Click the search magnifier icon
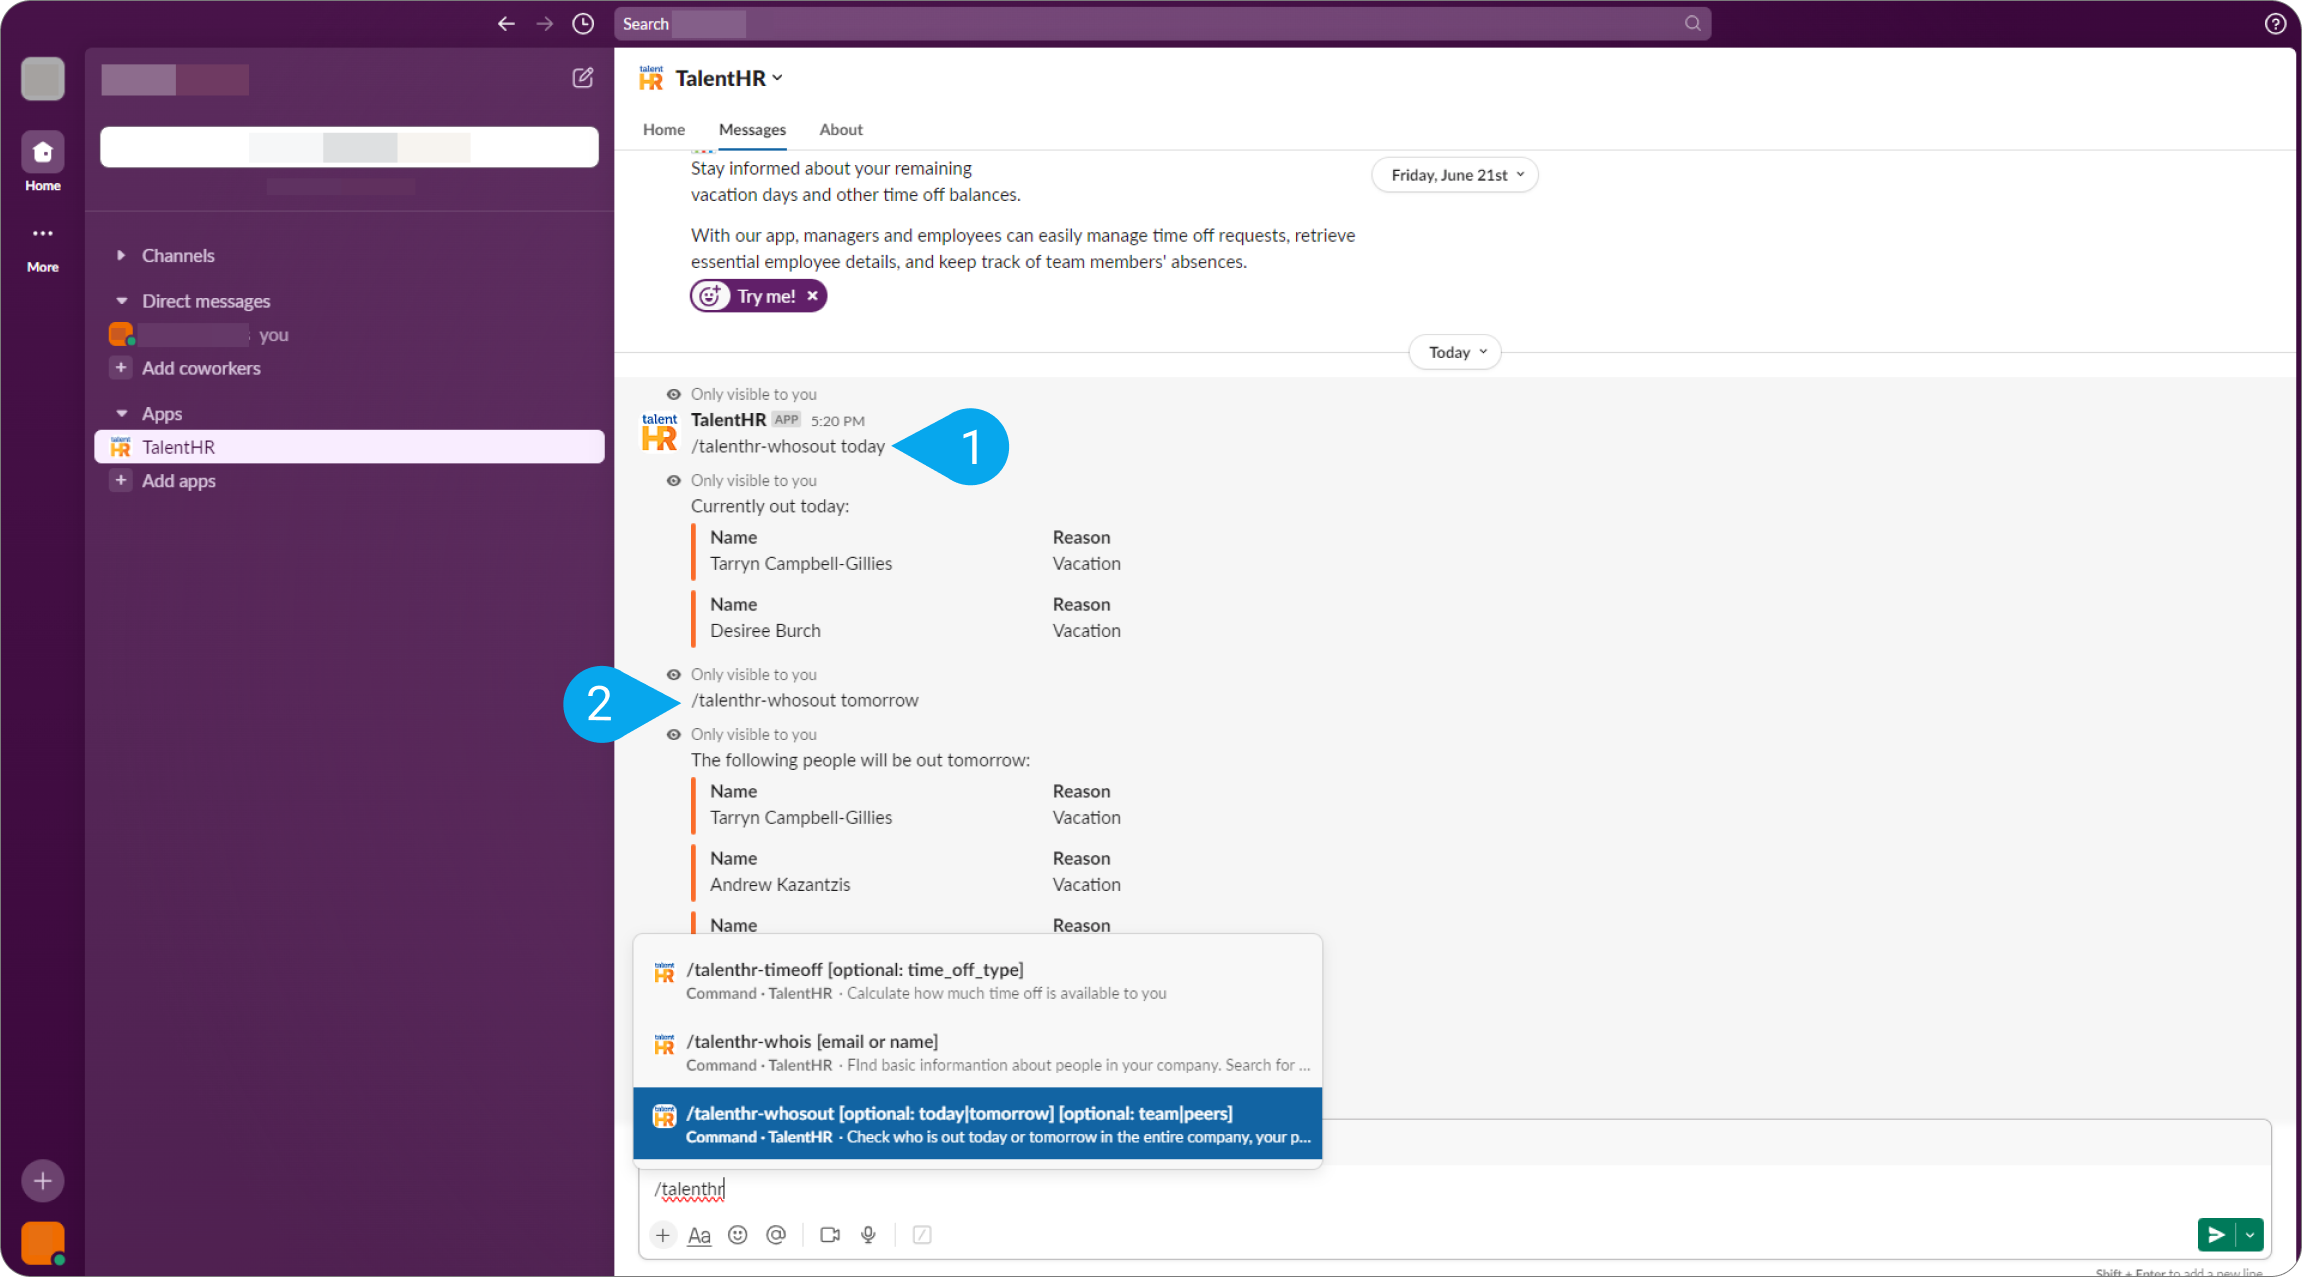Image resolution: width=2302 pixels, height=1277 pixels. point(1692,23)
